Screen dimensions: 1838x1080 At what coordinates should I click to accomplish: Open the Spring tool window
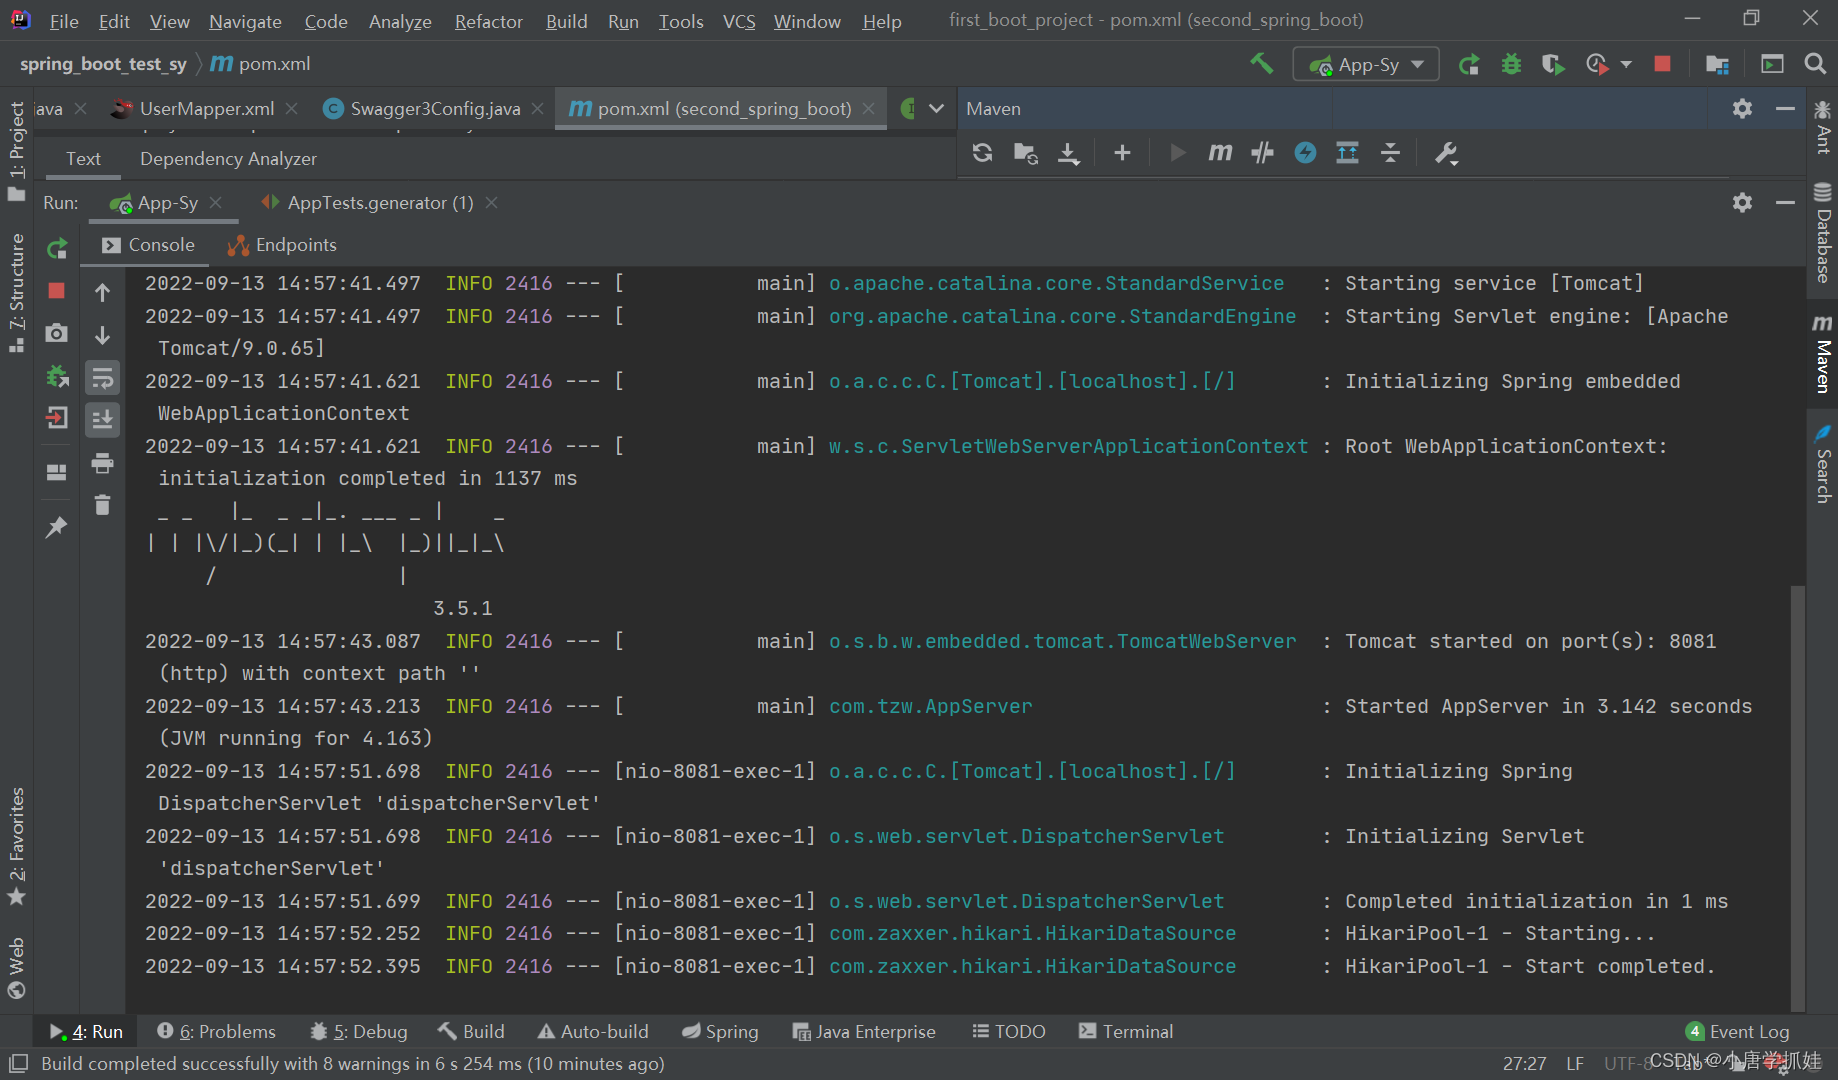click(x=720, y=1031)
